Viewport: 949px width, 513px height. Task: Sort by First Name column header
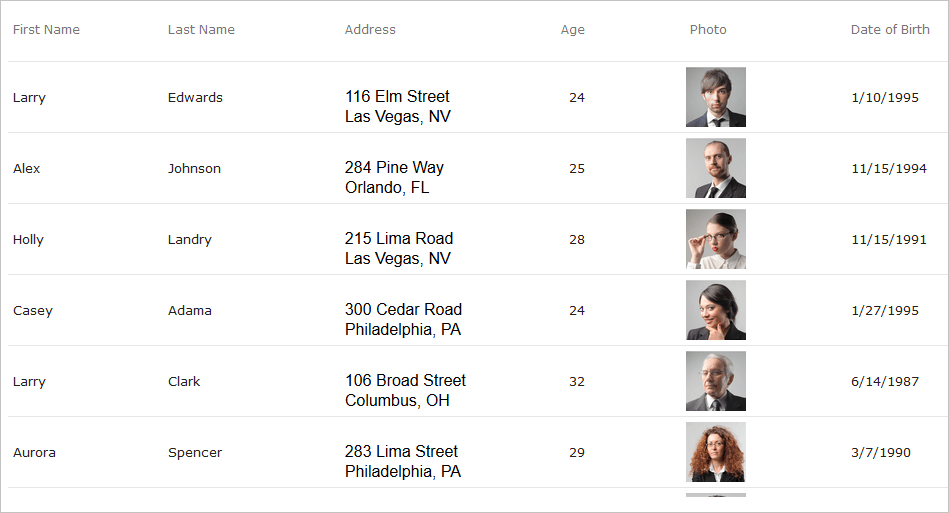coord(46,30)
